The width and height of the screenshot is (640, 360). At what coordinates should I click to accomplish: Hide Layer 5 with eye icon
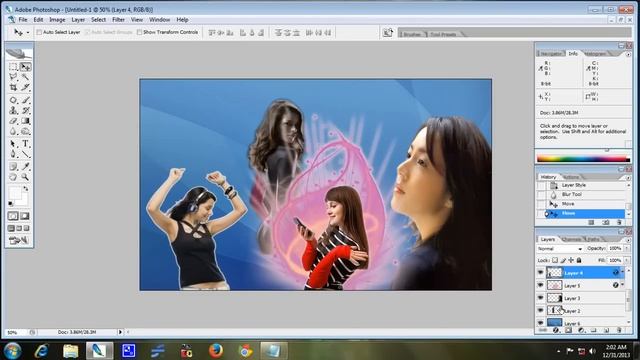541,285
